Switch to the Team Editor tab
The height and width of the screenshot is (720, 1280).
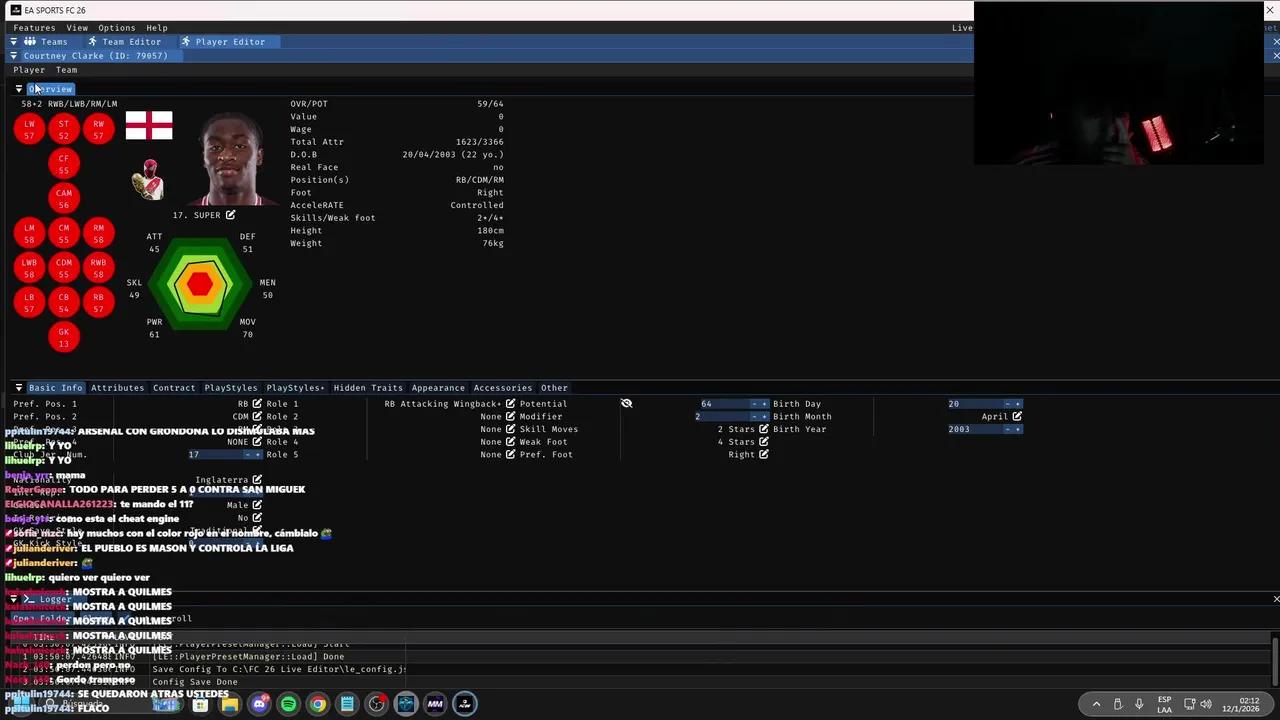click(x=124, y=42)
